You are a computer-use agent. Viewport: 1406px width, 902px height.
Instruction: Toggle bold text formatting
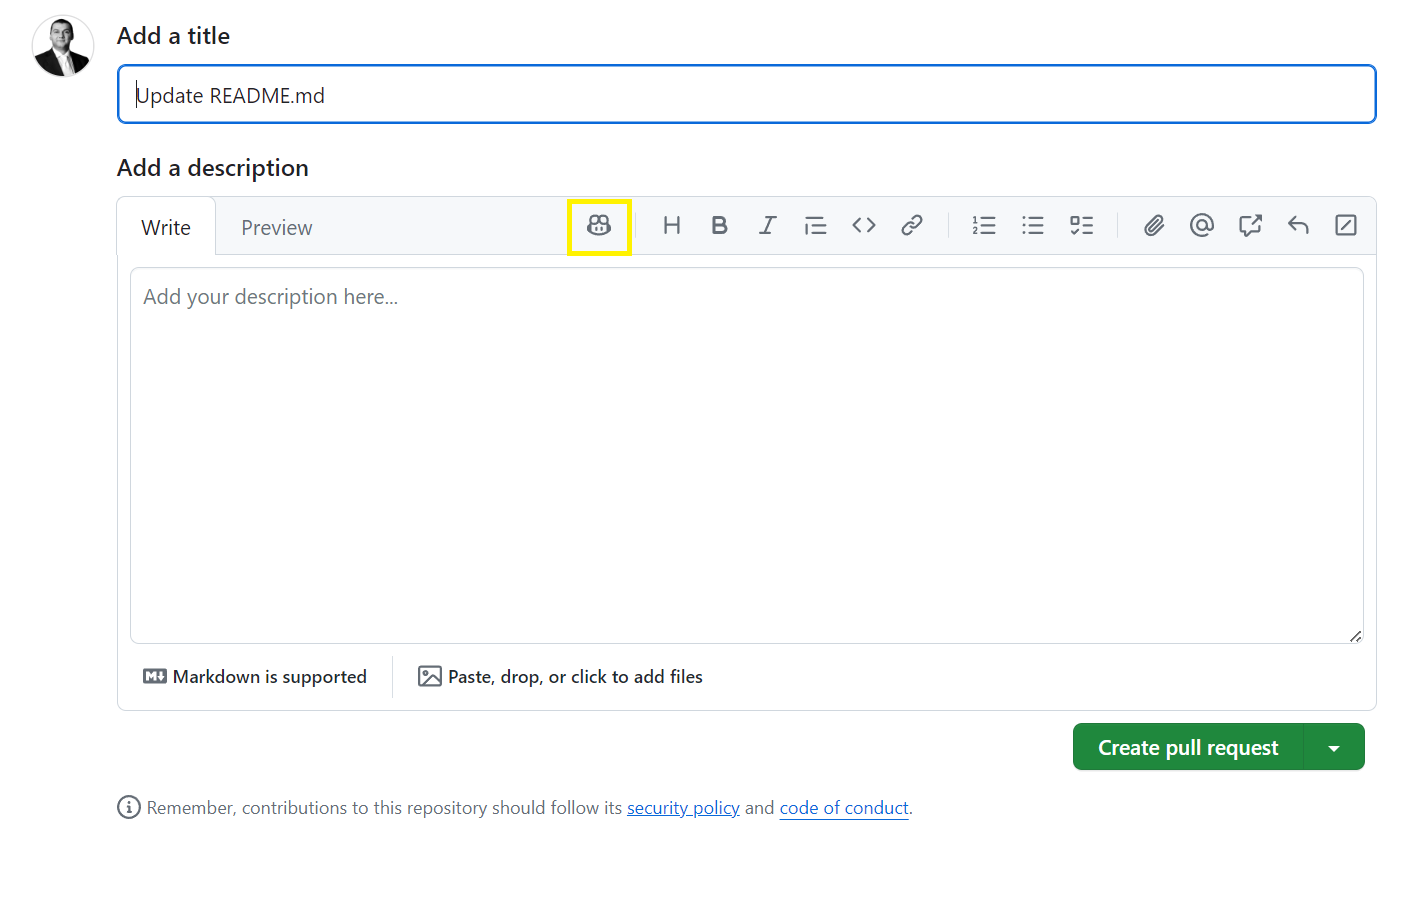tap(719, 226)
